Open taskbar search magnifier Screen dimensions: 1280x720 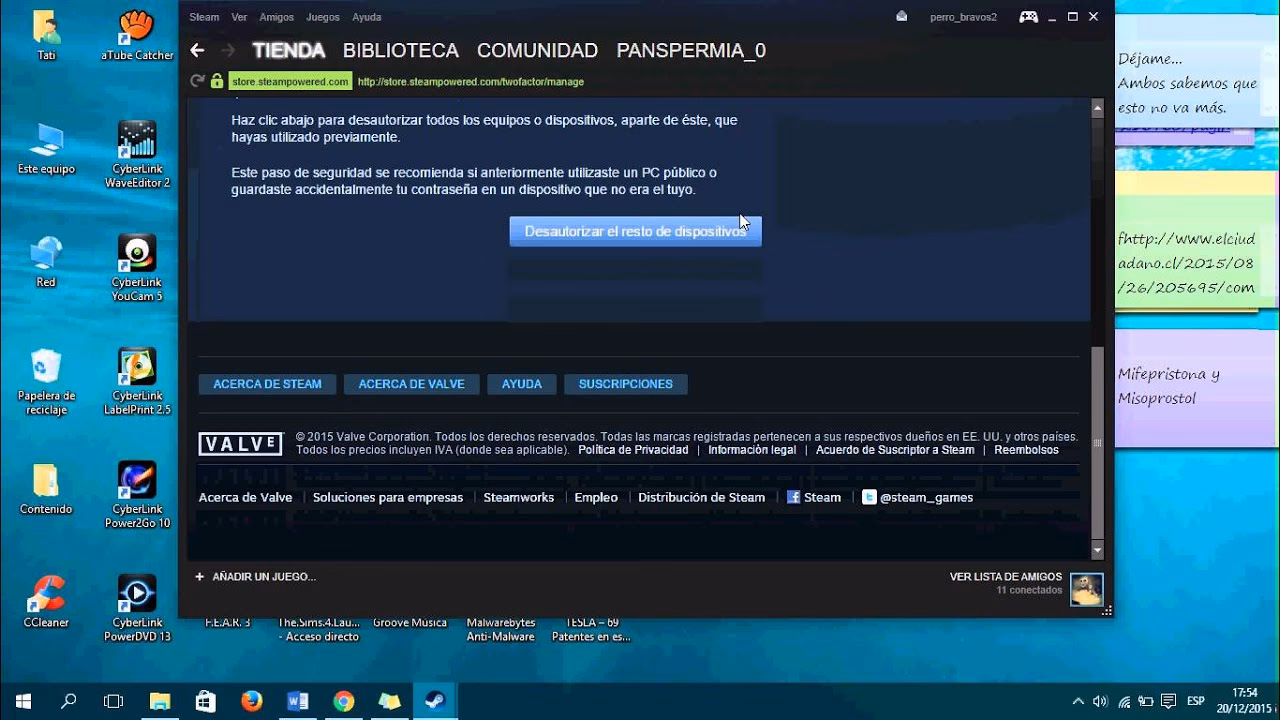[68, 701]
